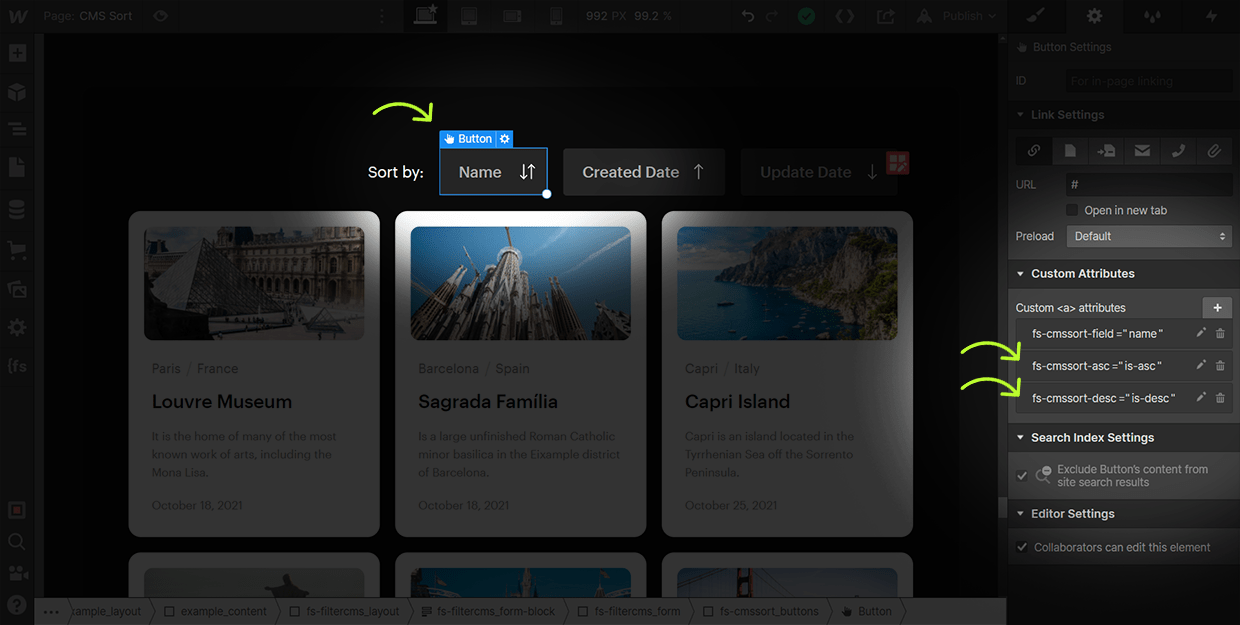Open the Interactions lightning tab
This screenshot has height=625, width=1240.
click(1211, 16)
